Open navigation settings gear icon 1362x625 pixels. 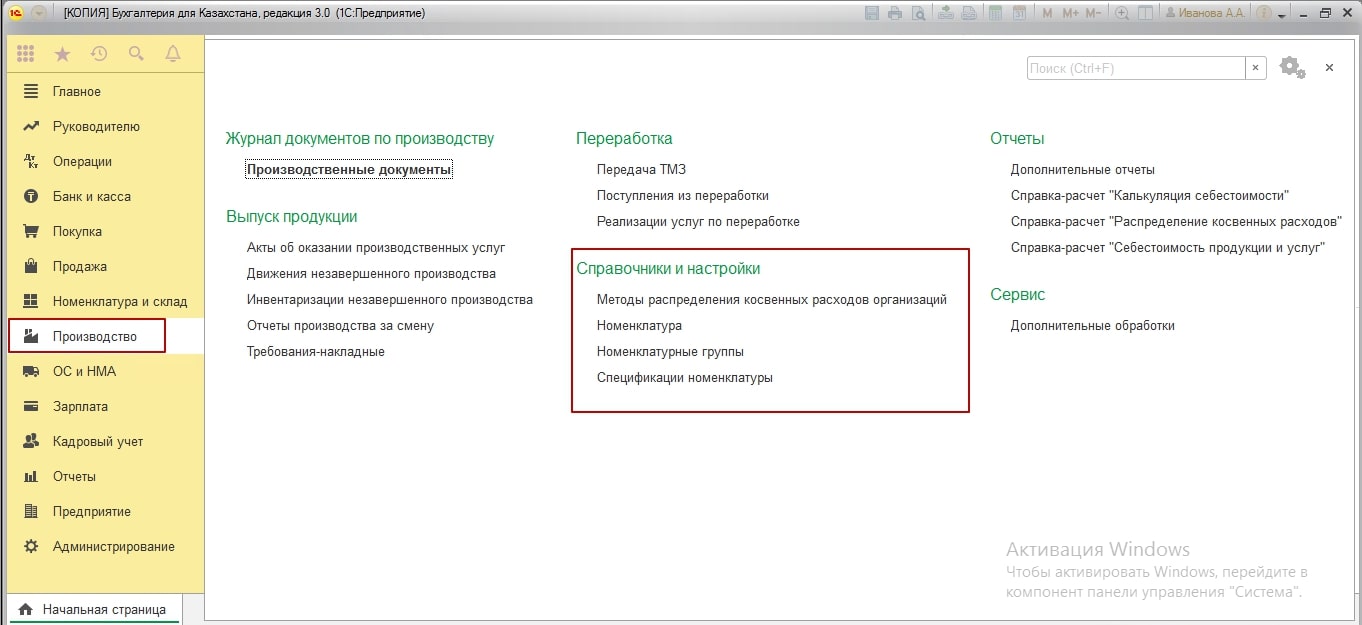[1291, 67]
